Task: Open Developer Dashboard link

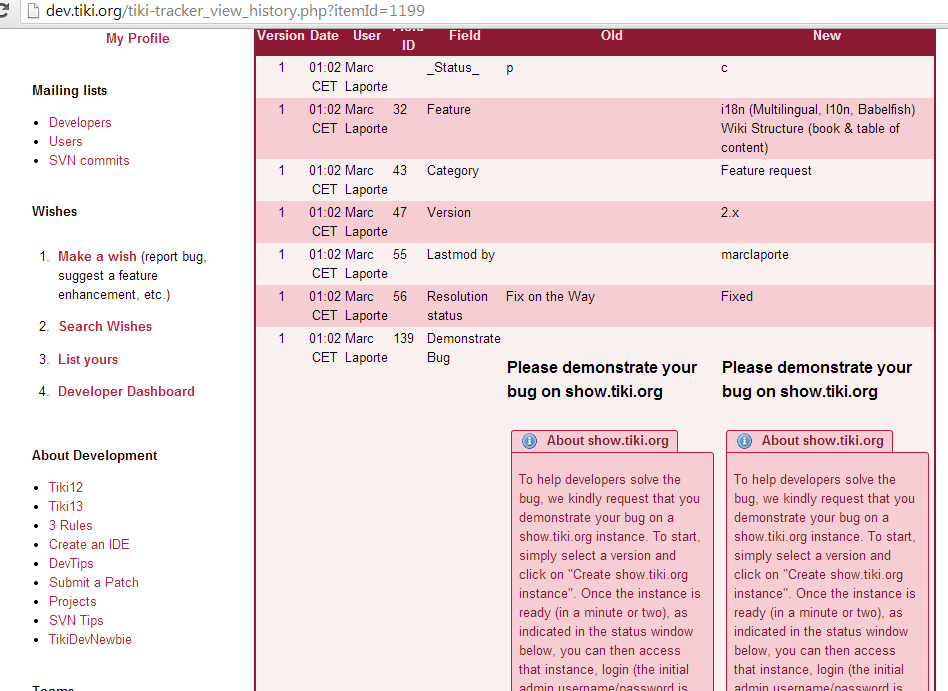Action: click(126, 391)
